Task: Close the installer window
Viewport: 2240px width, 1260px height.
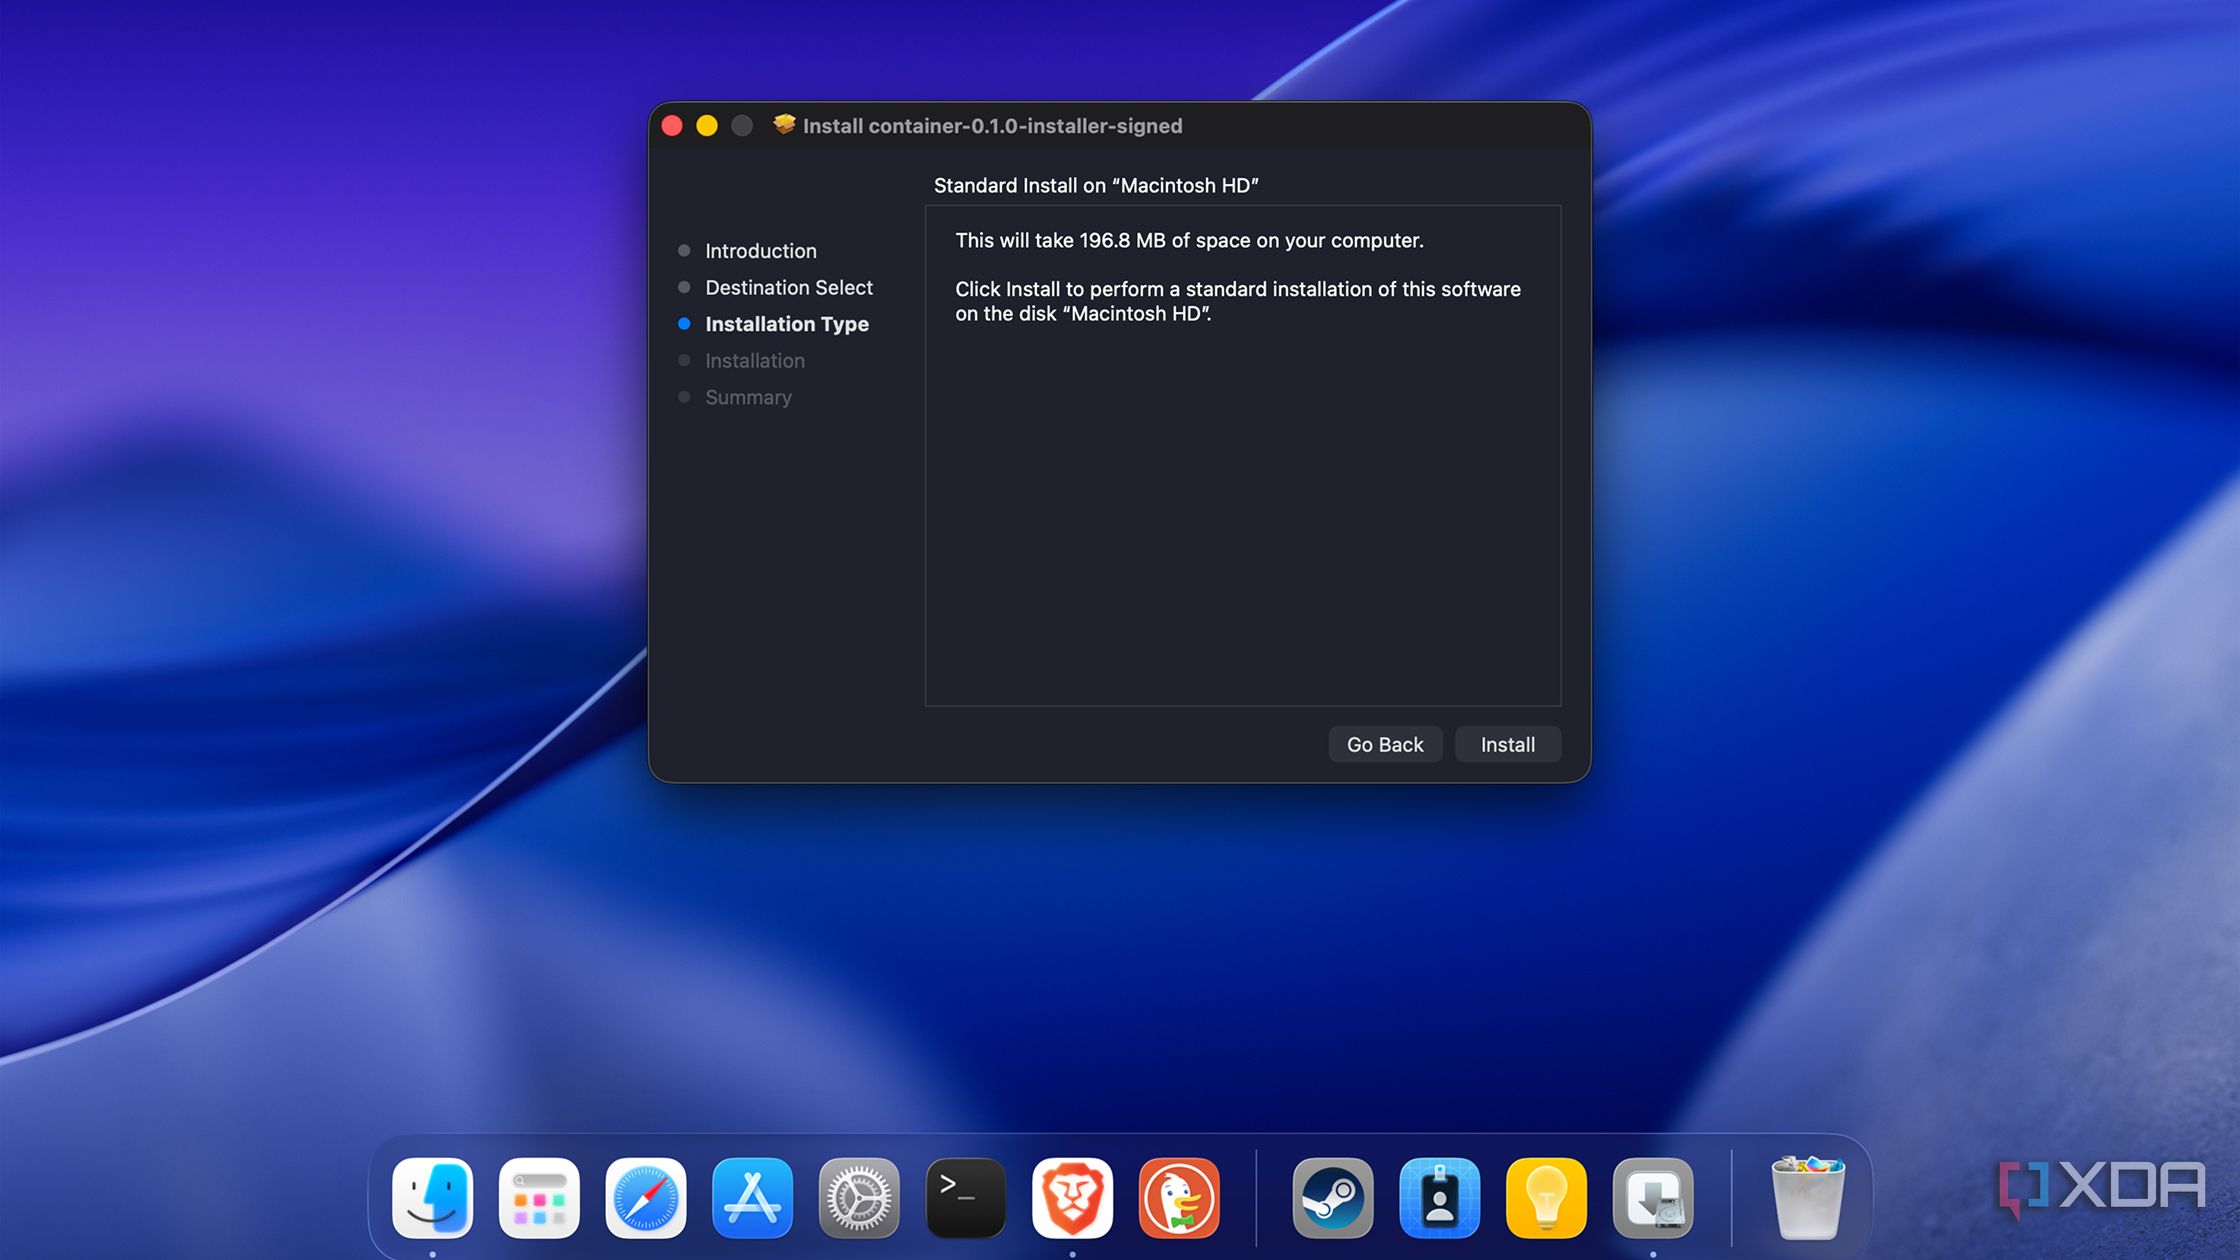Action: [672, 125]
